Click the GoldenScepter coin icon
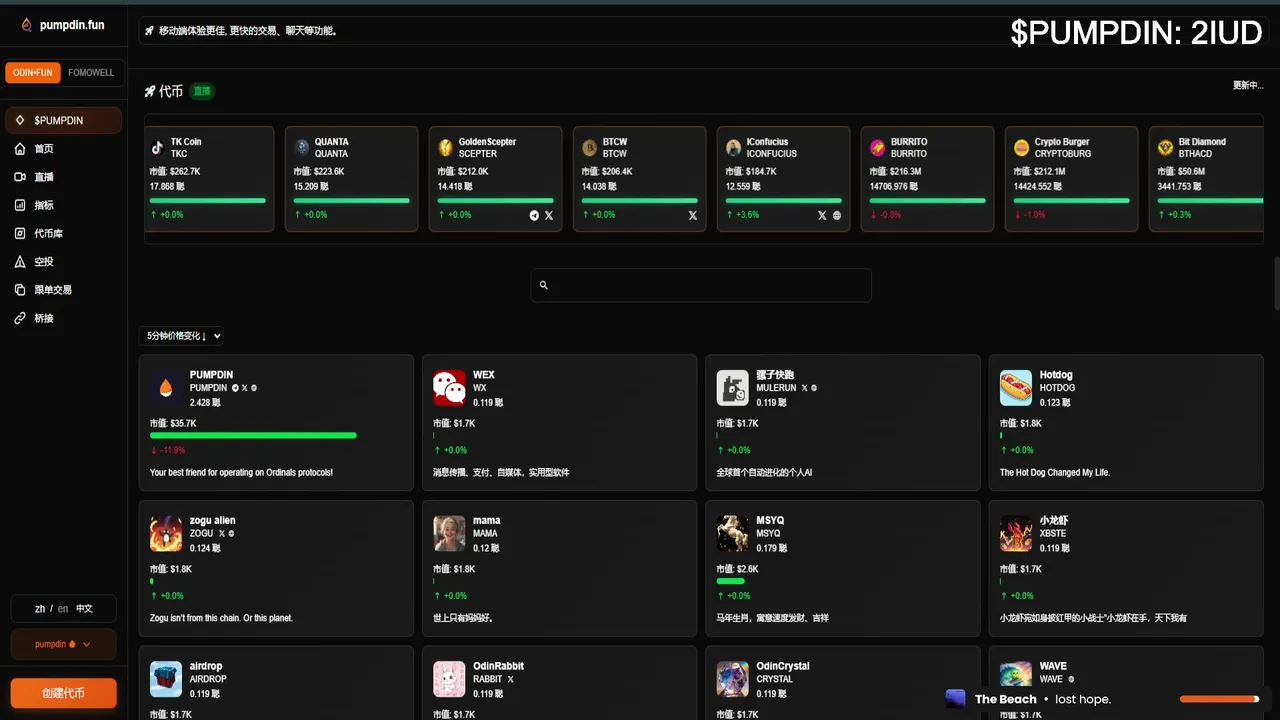The image size is (1280, 720). pos(446,147)
